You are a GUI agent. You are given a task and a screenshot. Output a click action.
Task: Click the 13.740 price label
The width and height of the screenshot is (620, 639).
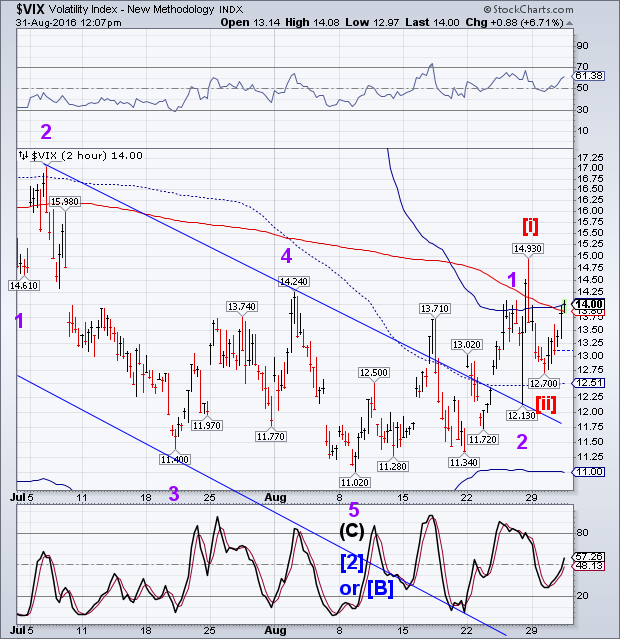pos(242,306)
